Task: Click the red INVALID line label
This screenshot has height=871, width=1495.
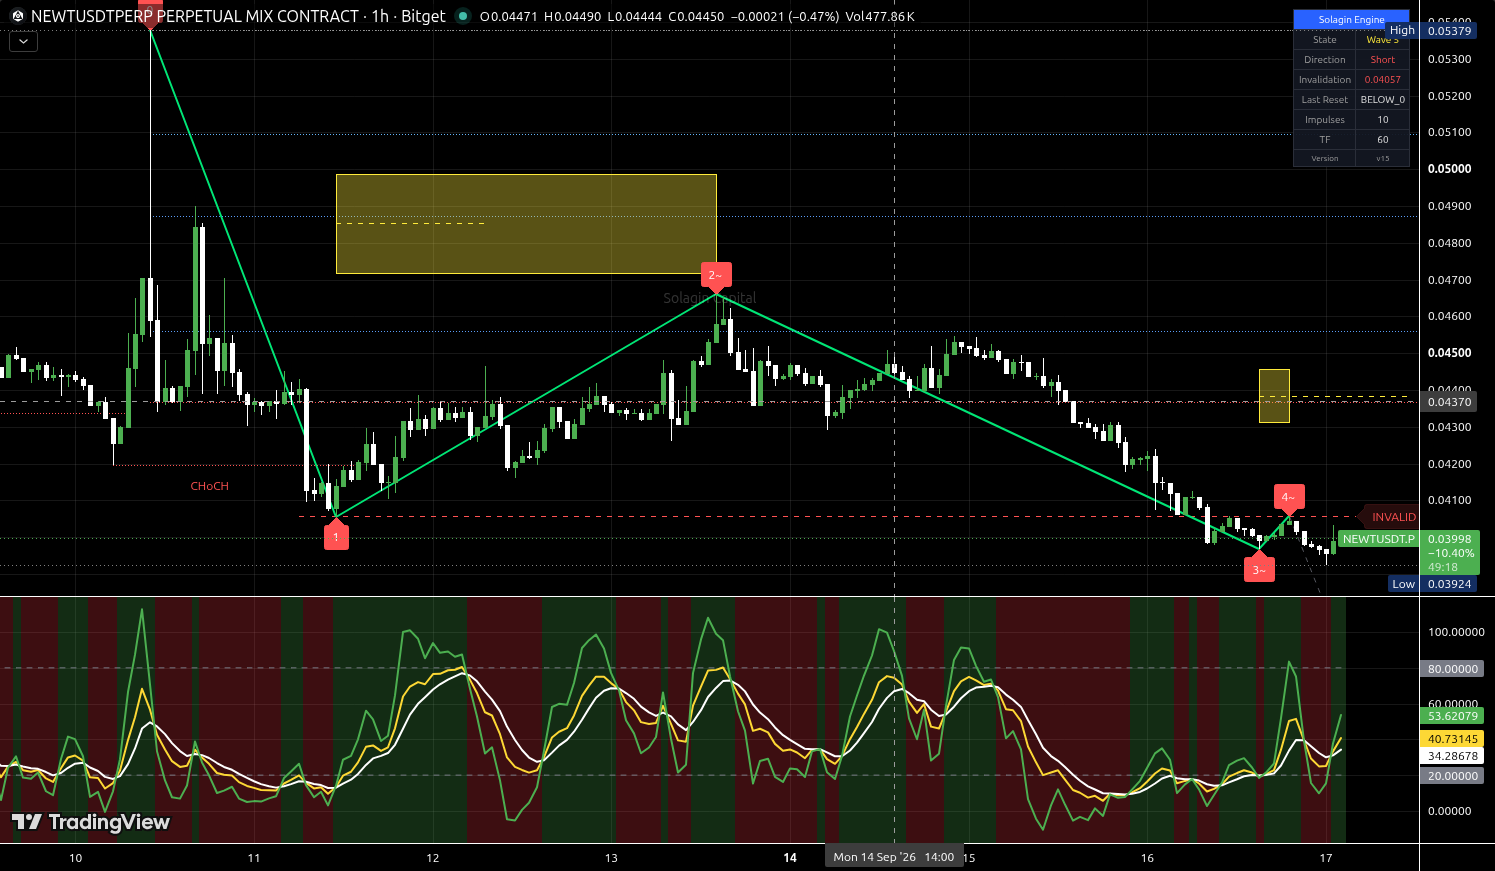Action: click(x=1393, y=517)
